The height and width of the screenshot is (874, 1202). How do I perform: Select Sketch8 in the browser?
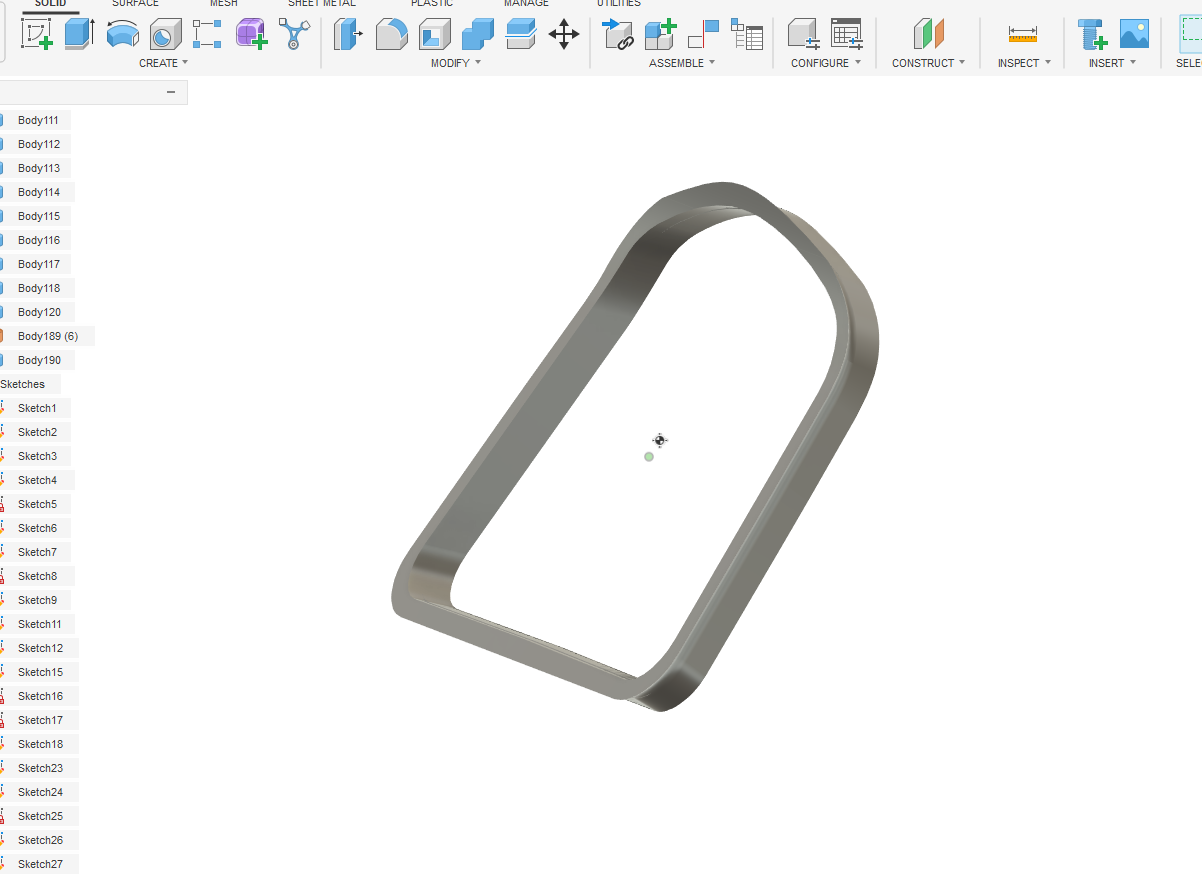37,576
